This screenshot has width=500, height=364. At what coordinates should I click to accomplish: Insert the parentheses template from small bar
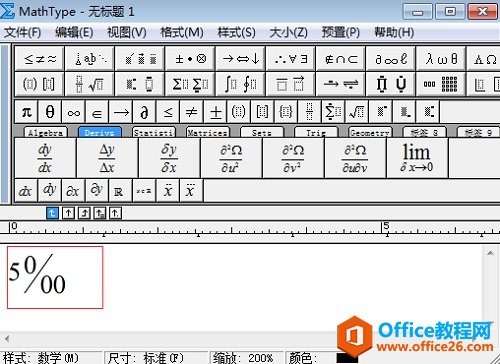click(x=239, y=112)
